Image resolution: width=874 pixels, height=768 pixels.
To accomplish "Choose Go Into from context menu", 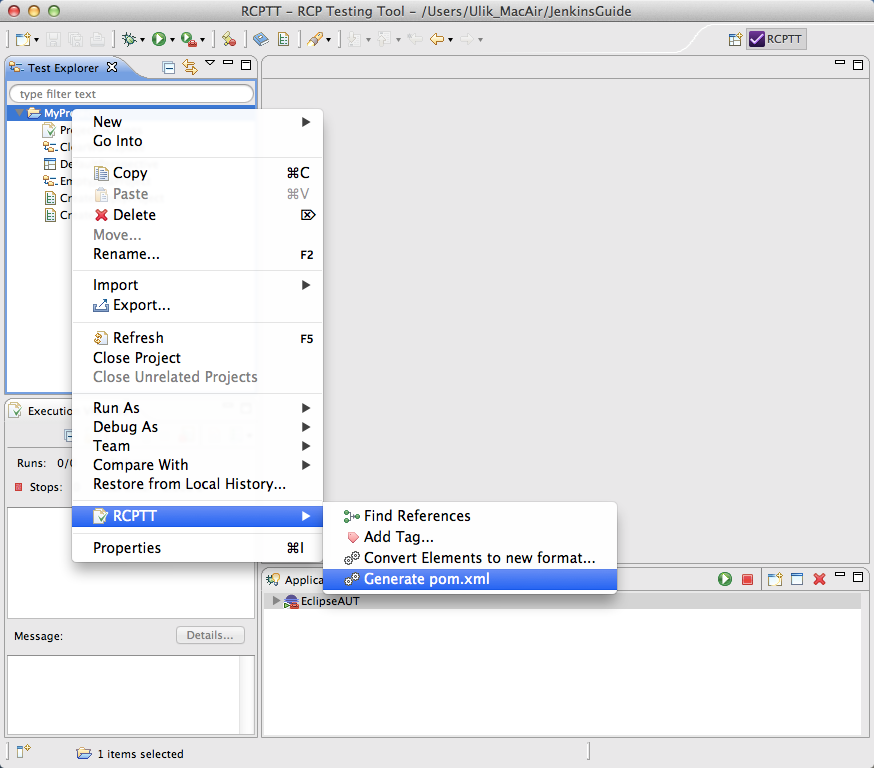I will pos(197,141).
